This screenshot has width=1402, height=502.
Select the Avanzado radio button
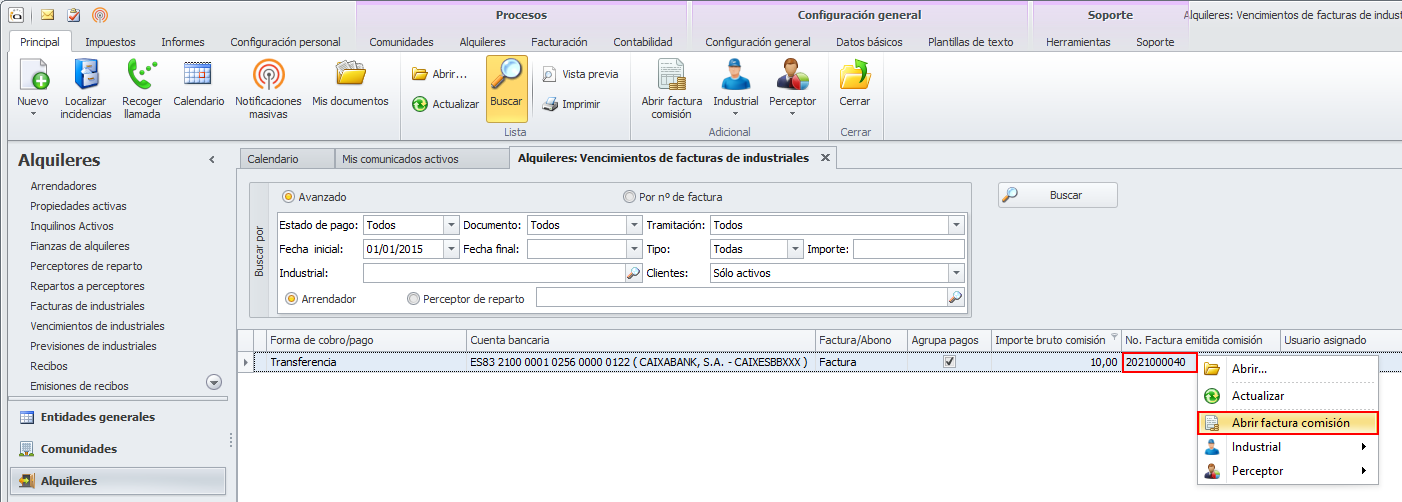point(289,197)
